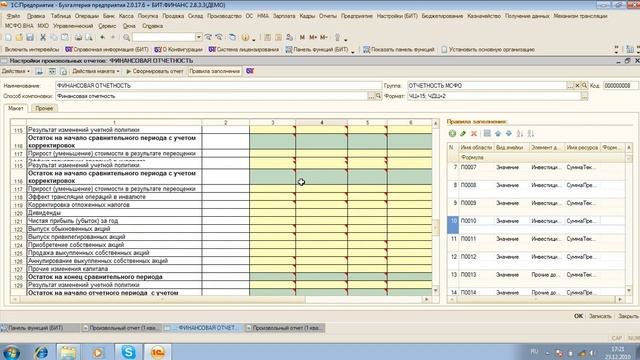Sort fill rules ascending

click(x=520, y=133)
